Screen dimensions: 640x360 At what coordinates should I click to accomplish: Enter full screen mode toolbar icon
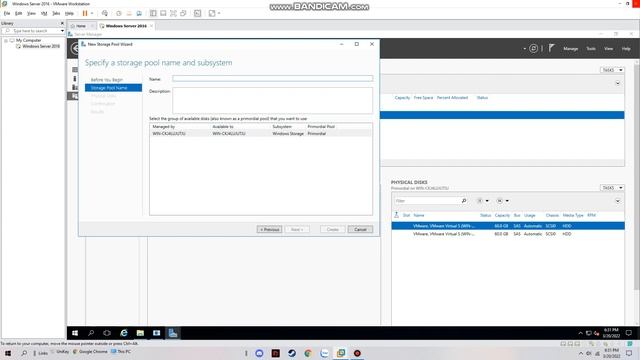[x=173, y=13]
